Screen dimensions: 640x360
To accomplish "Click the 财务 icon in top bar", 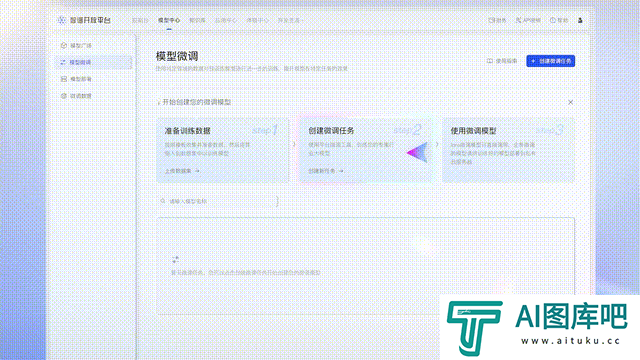I will [x=491, y=20].
